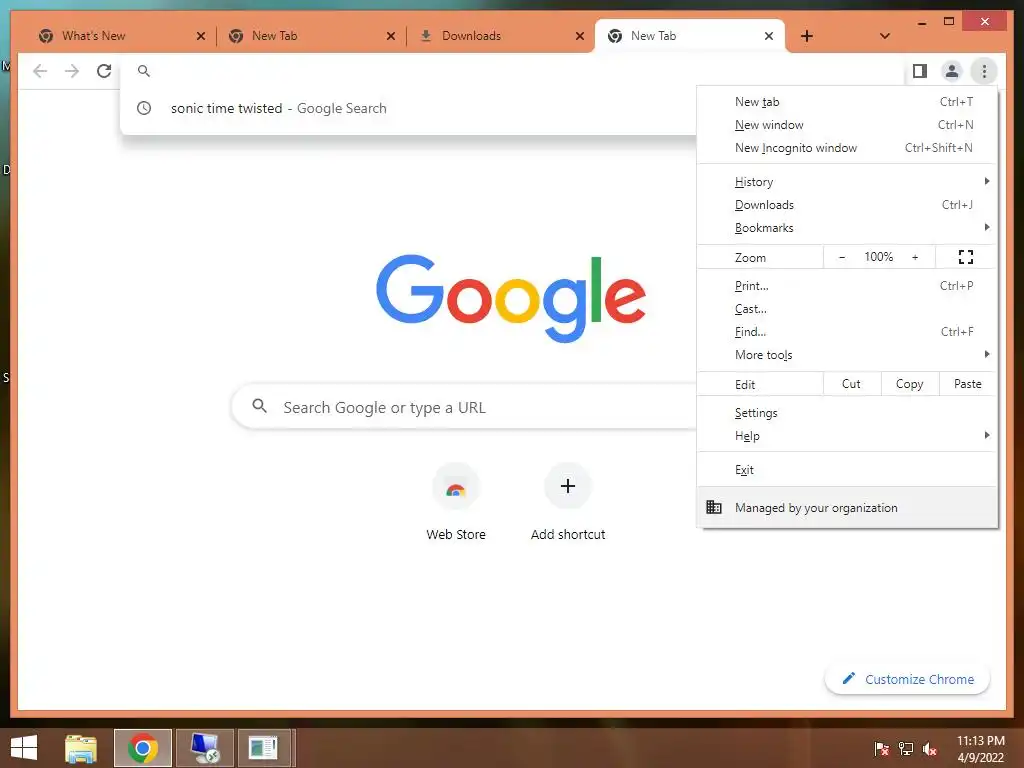Click the muted volume tray icon

pos(930,748)
